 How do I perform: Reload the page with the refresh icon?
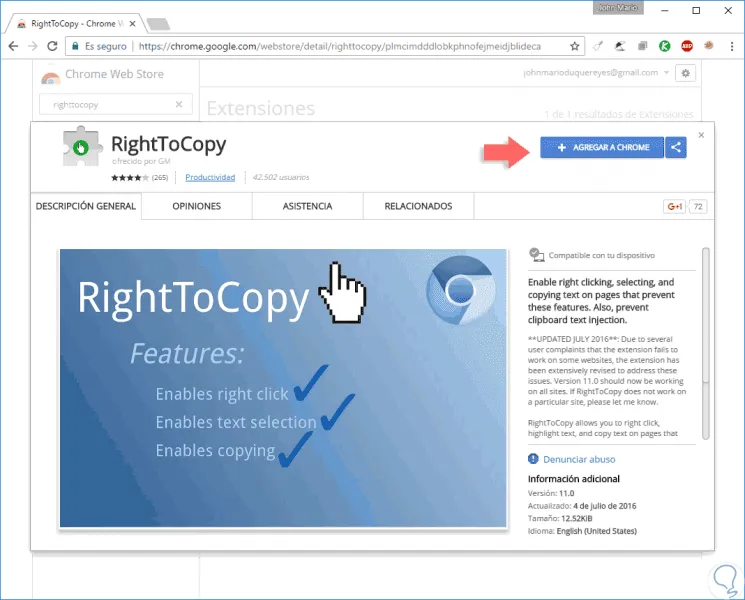[x=52, y=46]
